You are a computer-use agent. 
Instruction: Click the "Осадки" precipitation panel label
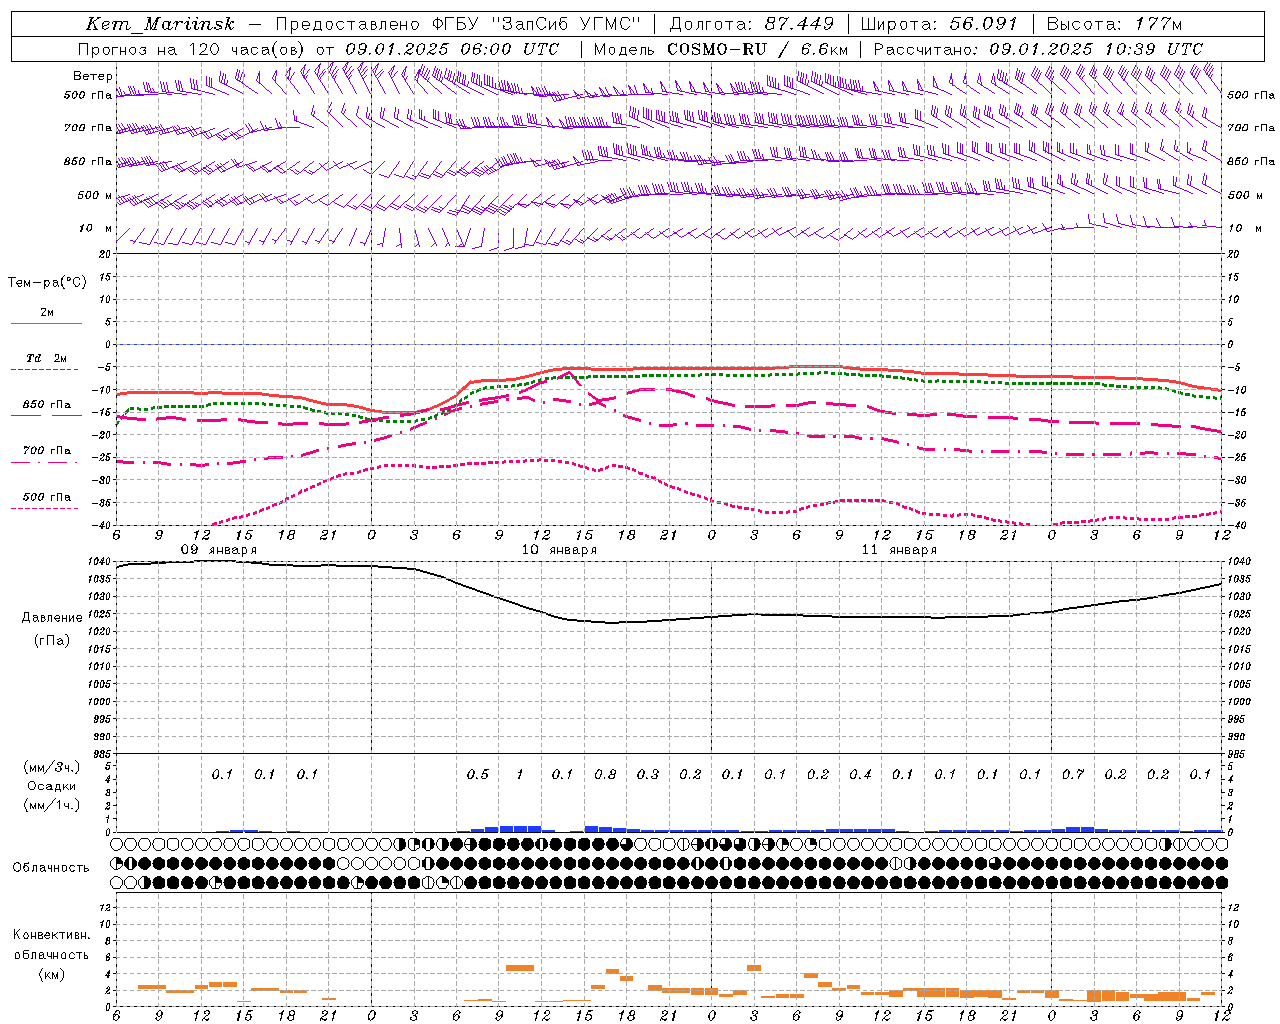pos(52,786)
